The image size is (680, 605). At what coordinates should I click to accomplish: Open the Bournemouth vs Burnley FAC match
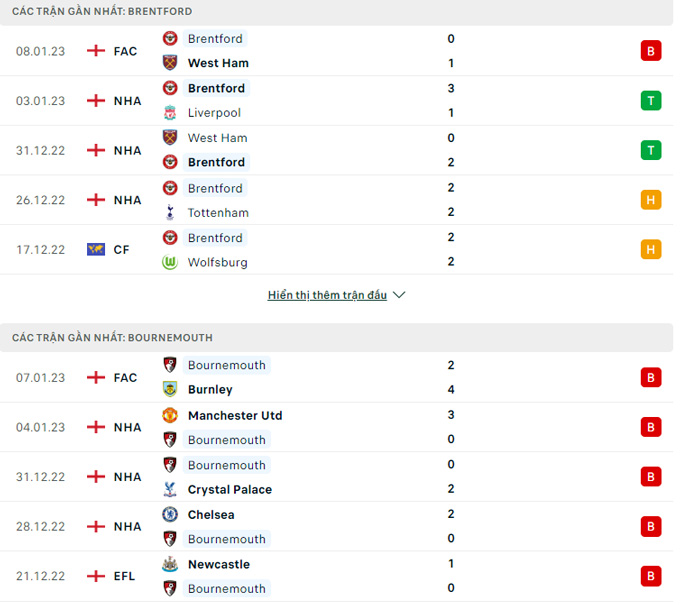330,378
